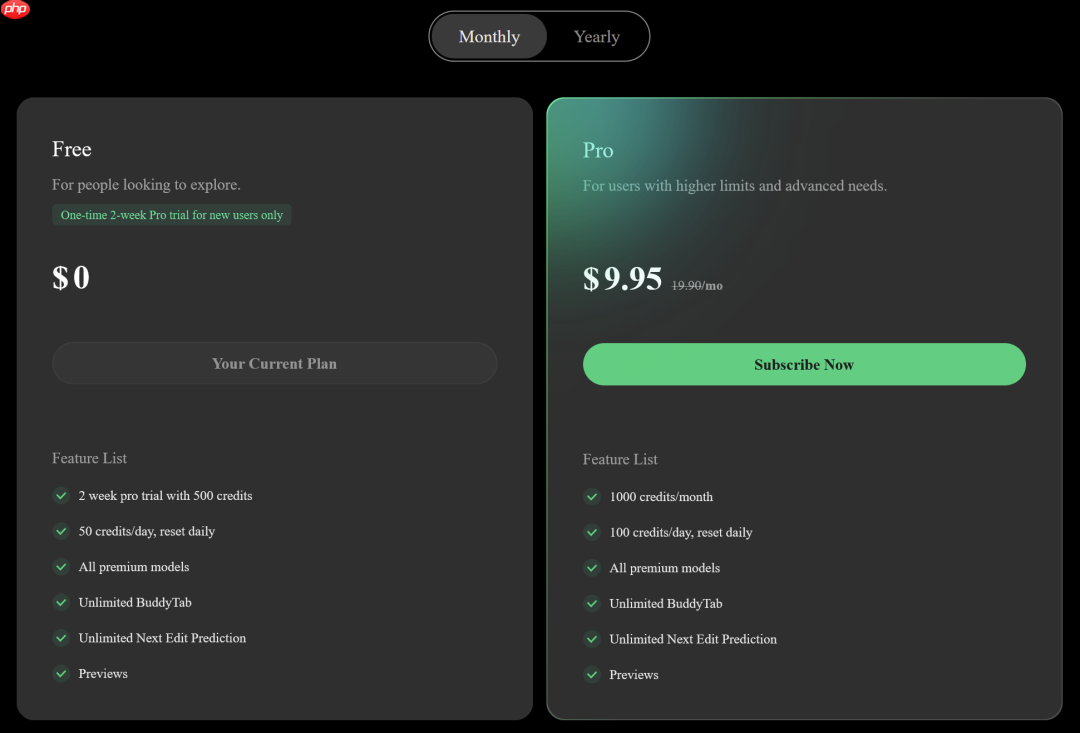Click checkmark beside "Previews" in Pro plan

pyautogui.click(x=592, y=674)
